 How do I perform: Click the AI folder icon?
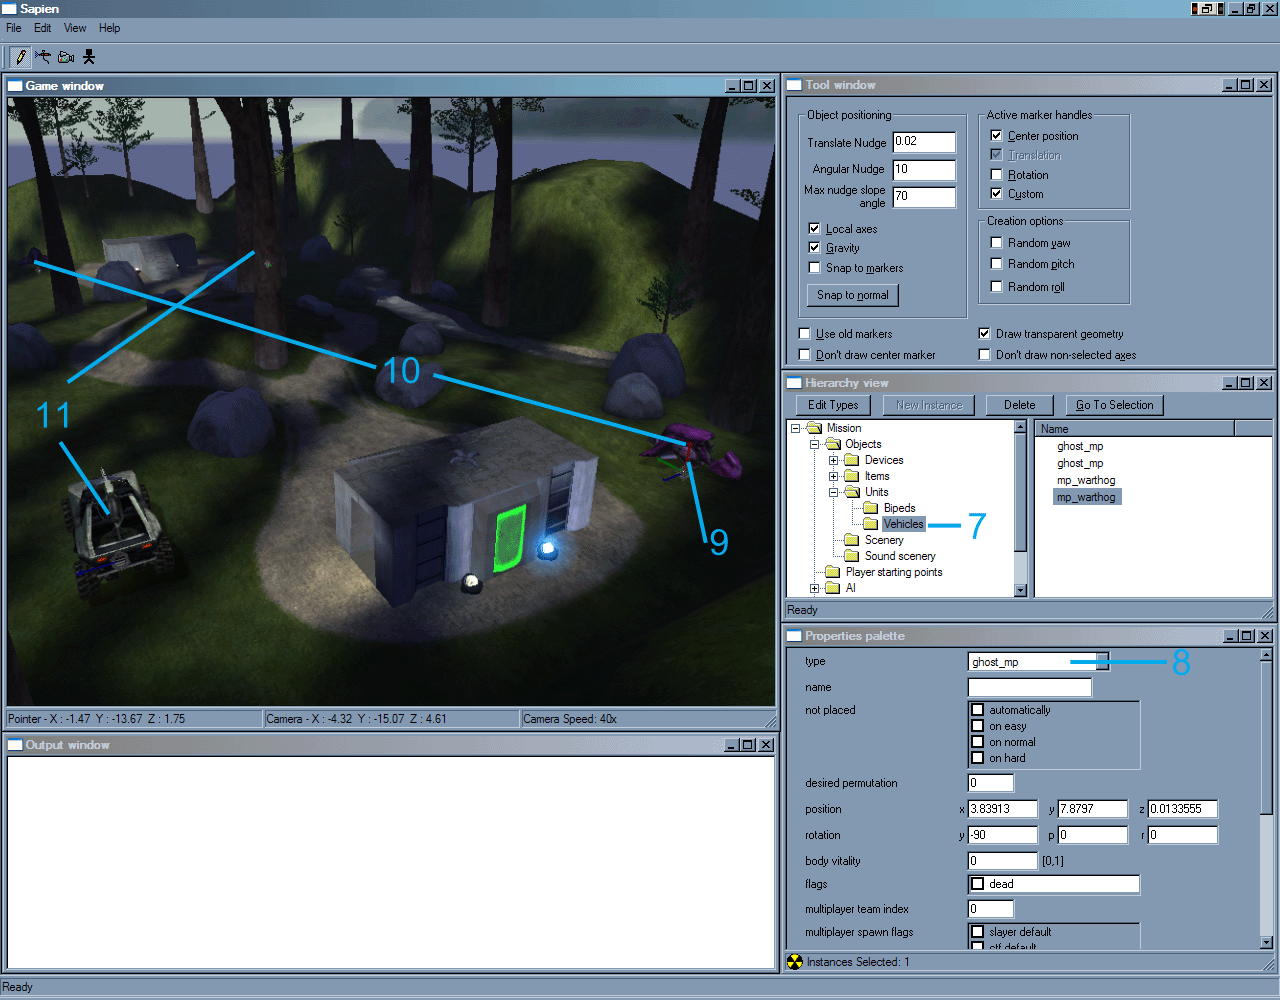click(833, 588)
